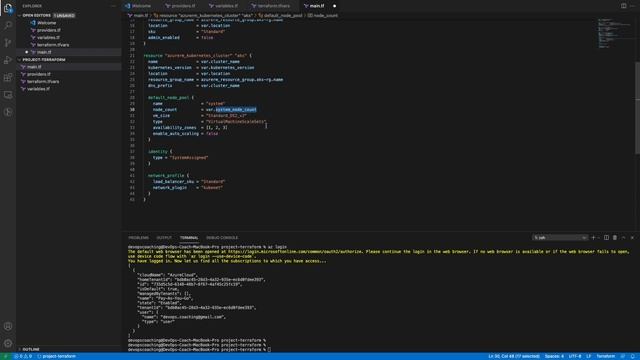
Task: Click the line and column status indicator
Action: 514,356
